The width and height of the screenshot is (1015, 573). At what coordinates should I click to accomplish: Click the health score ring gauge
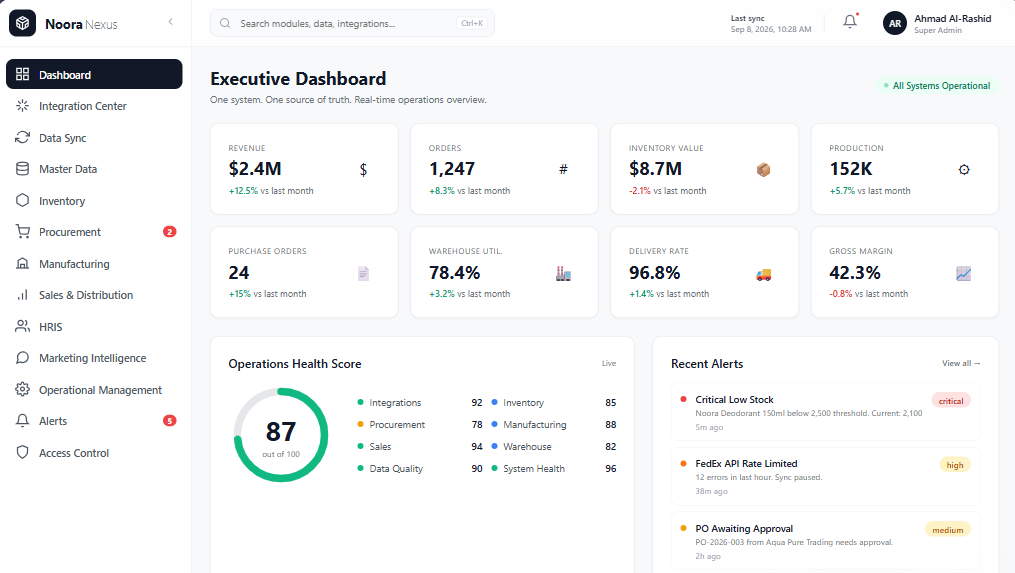(281, 435)
